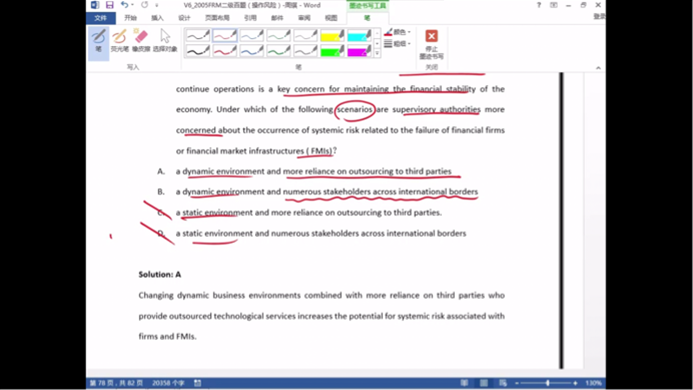
Task: Switch to the View (视图) tab
Action: click(x=331, y=18)
